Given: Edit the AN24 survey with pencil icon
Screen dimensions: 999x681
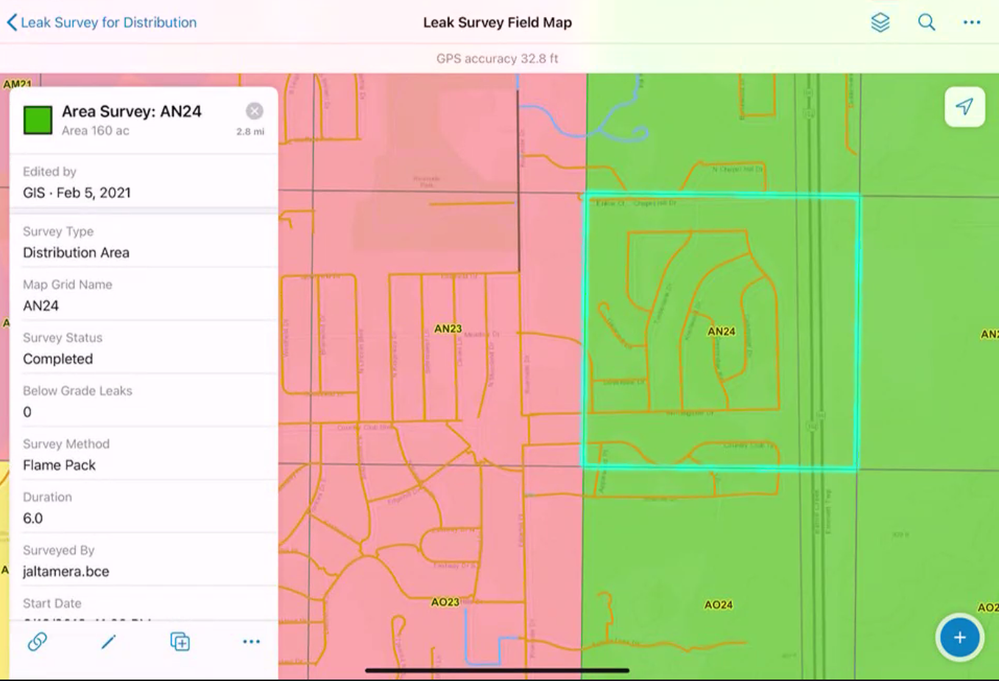Looking at the screenshot, I should [109, 642].
